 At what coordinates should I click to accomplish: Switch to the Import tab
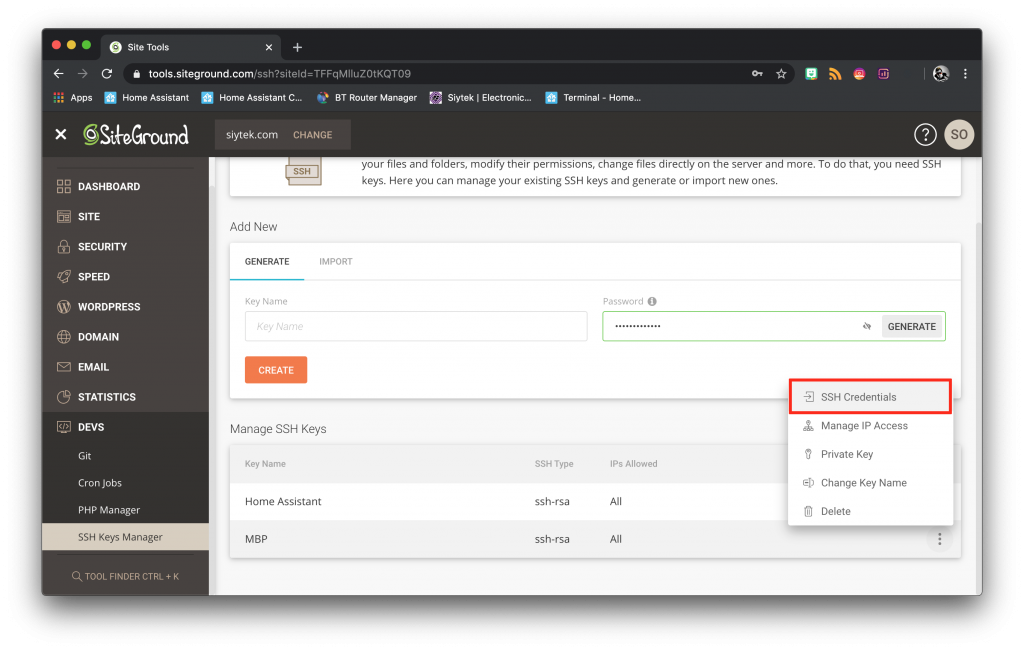click(336, 262)
